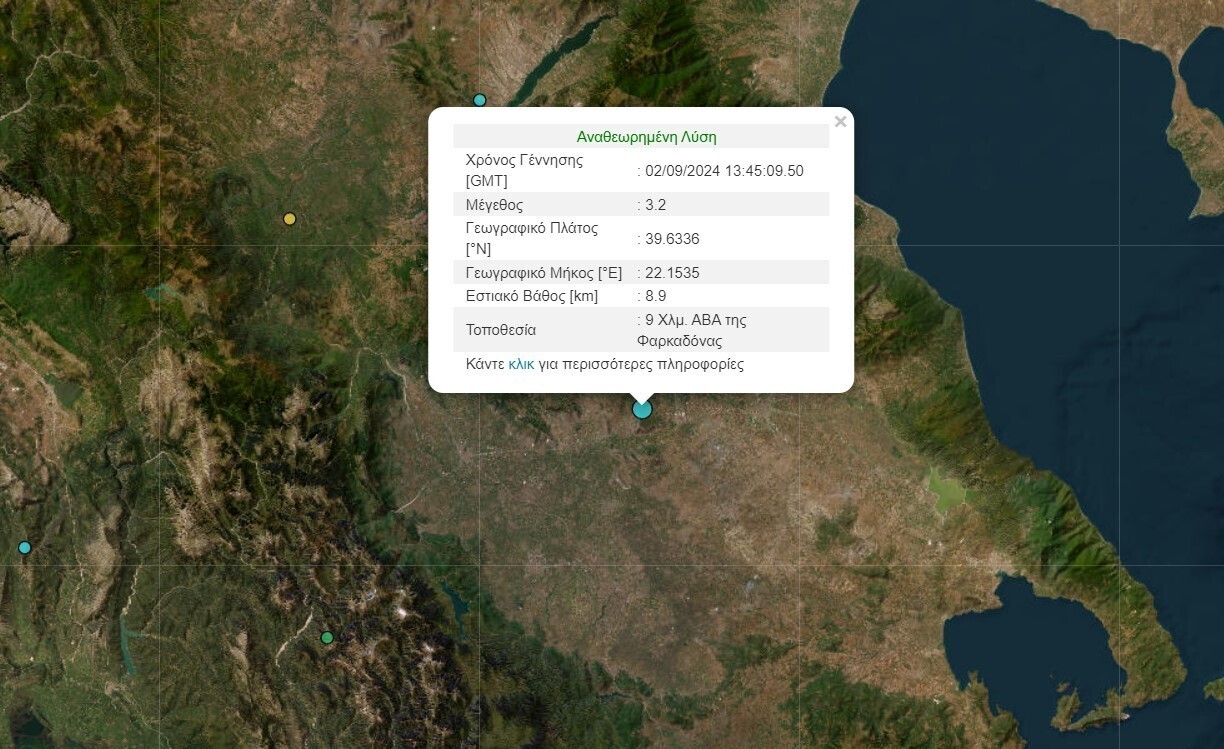The width and height of the screenshot is (1224, 749).
Task: Click the green earthquake marker on map
Action: pyautogui.click(x=327, y=637)
